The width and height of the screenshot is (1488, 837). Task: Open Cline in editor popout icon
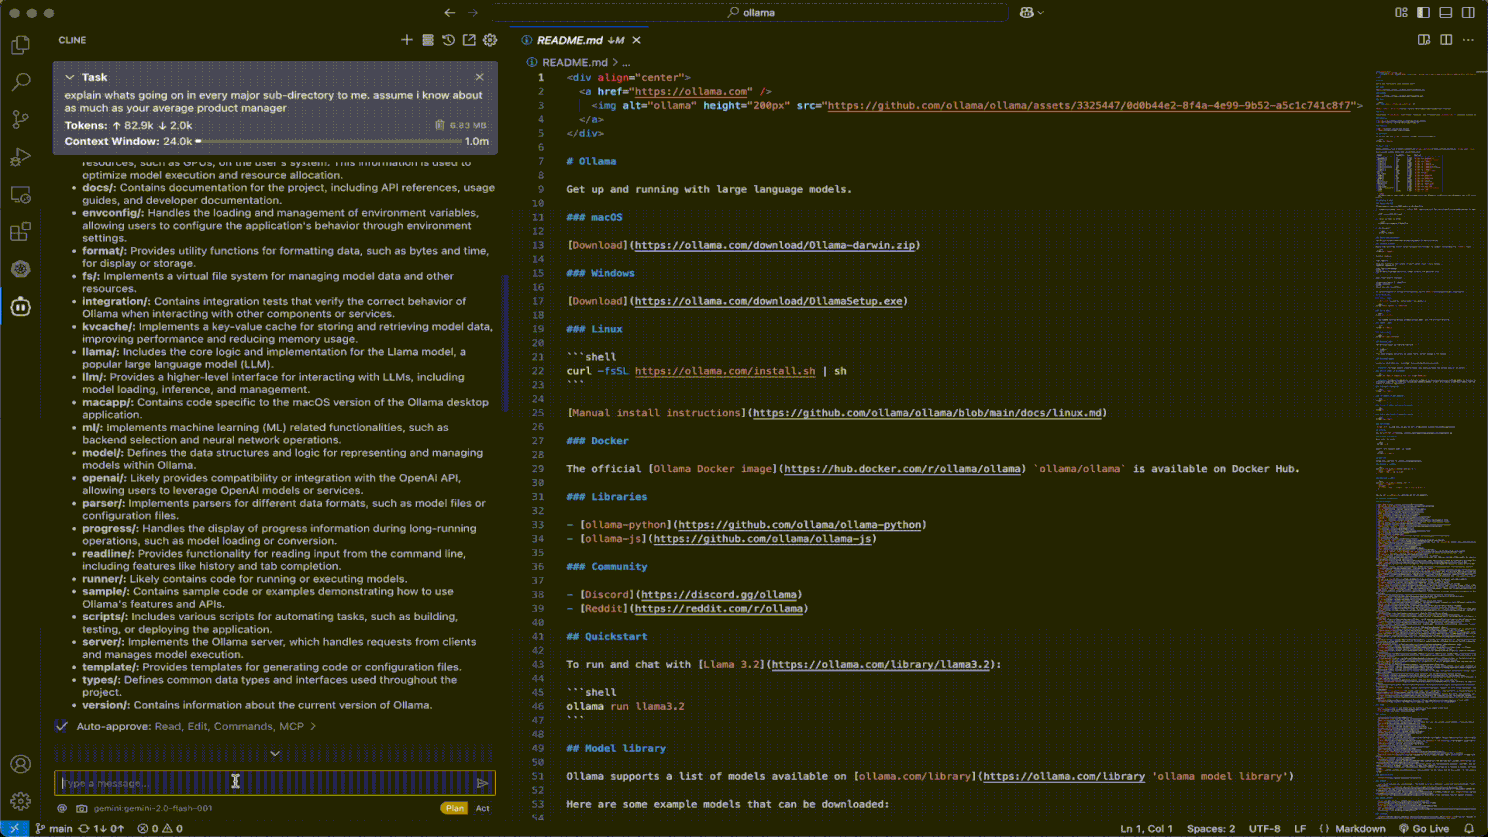[x=469, y=40]
